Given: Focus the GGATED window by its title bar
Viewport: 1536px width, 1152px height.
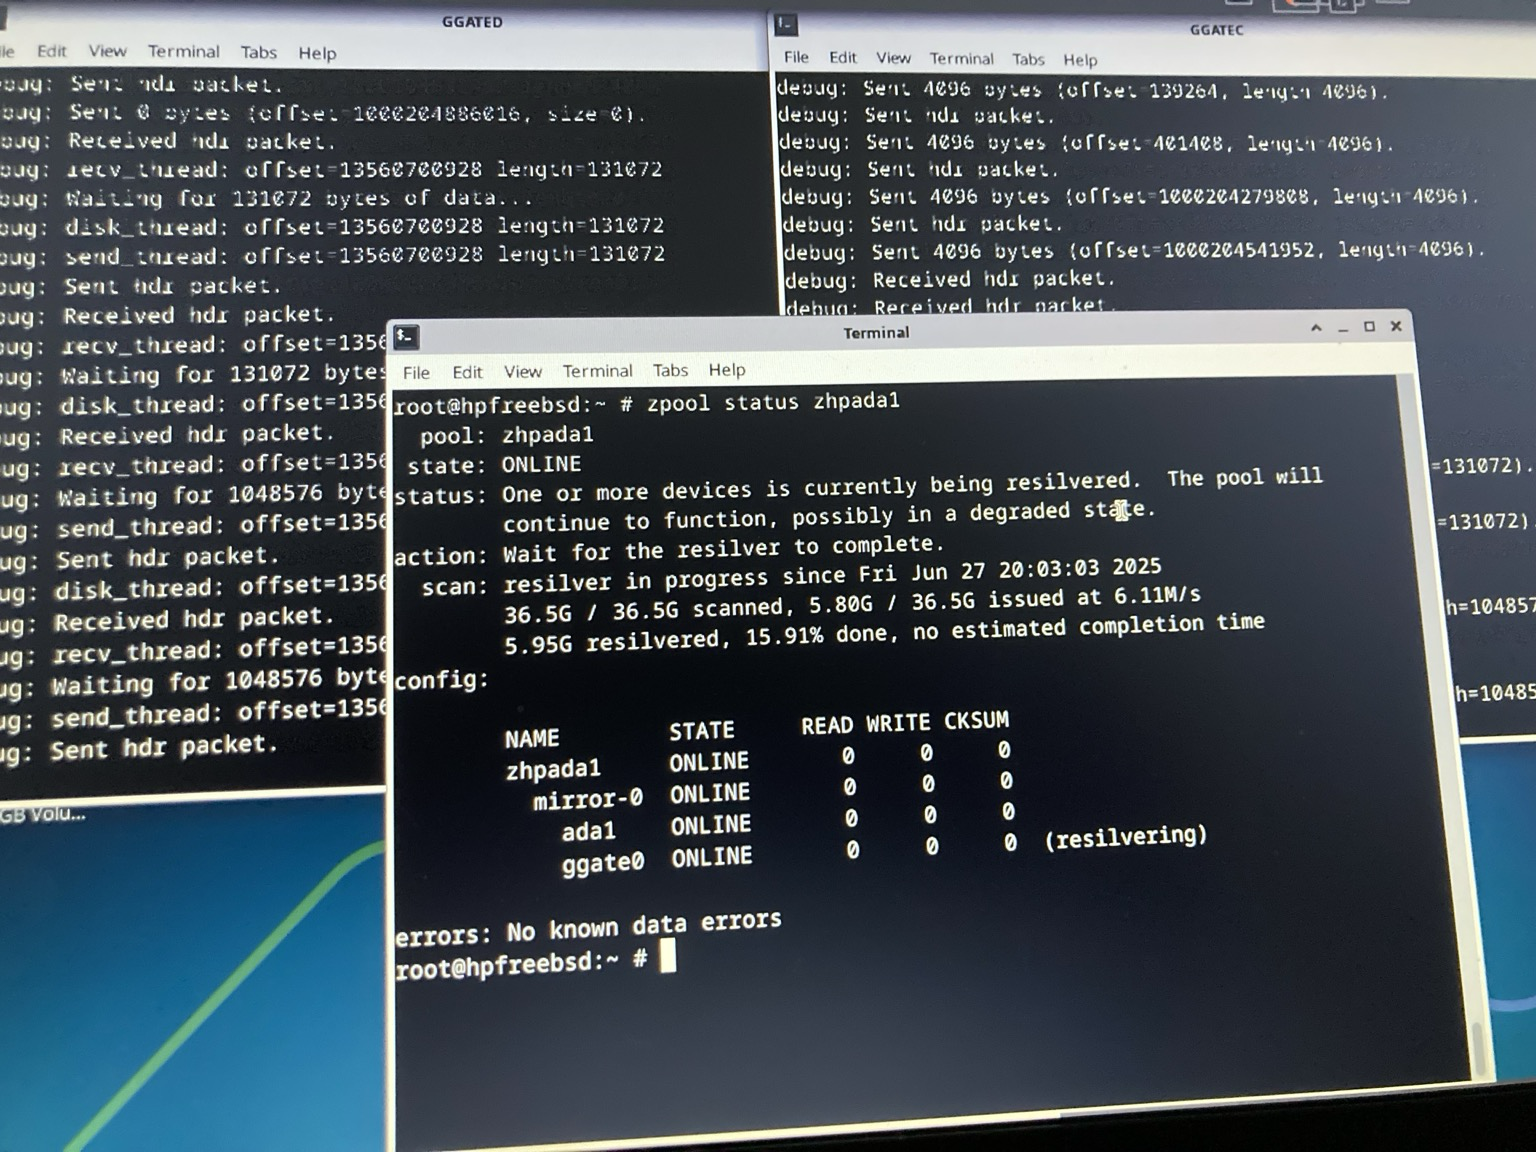Looking at the screenshot, I should (x=472, y=22).
